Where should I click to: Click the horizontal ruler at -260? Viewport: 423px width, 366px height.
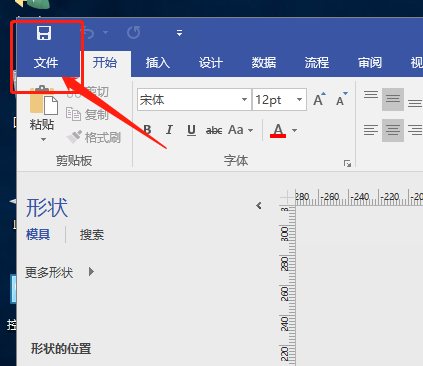[330, 197]
